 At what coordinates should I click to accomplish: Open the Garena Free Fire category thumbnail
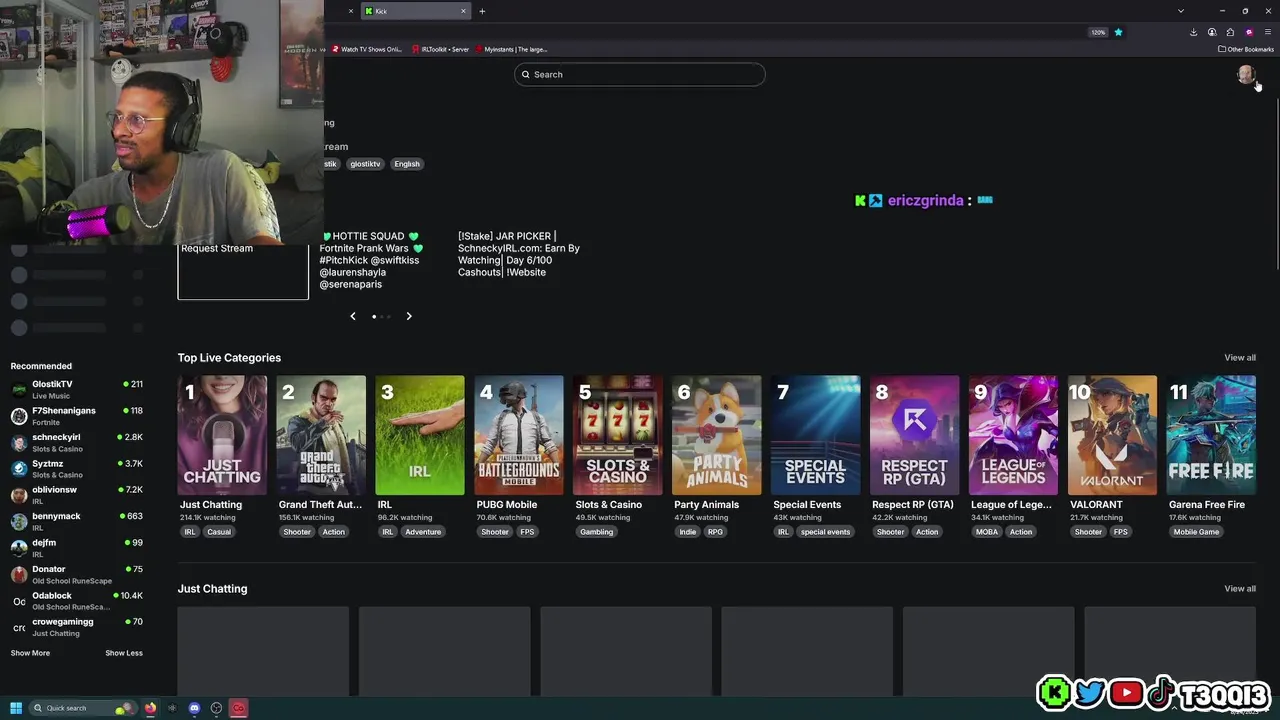tap(1211, 435)
